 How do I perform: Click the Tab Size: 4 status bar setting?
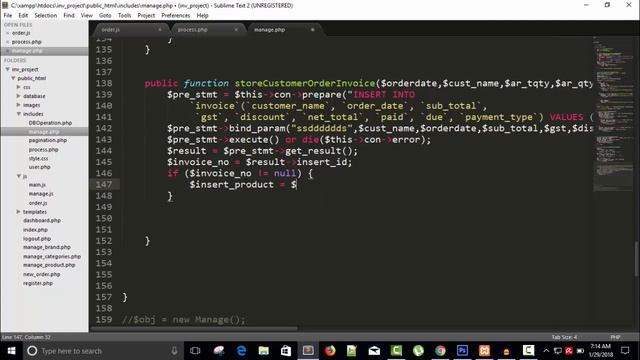tap(564, 337)
